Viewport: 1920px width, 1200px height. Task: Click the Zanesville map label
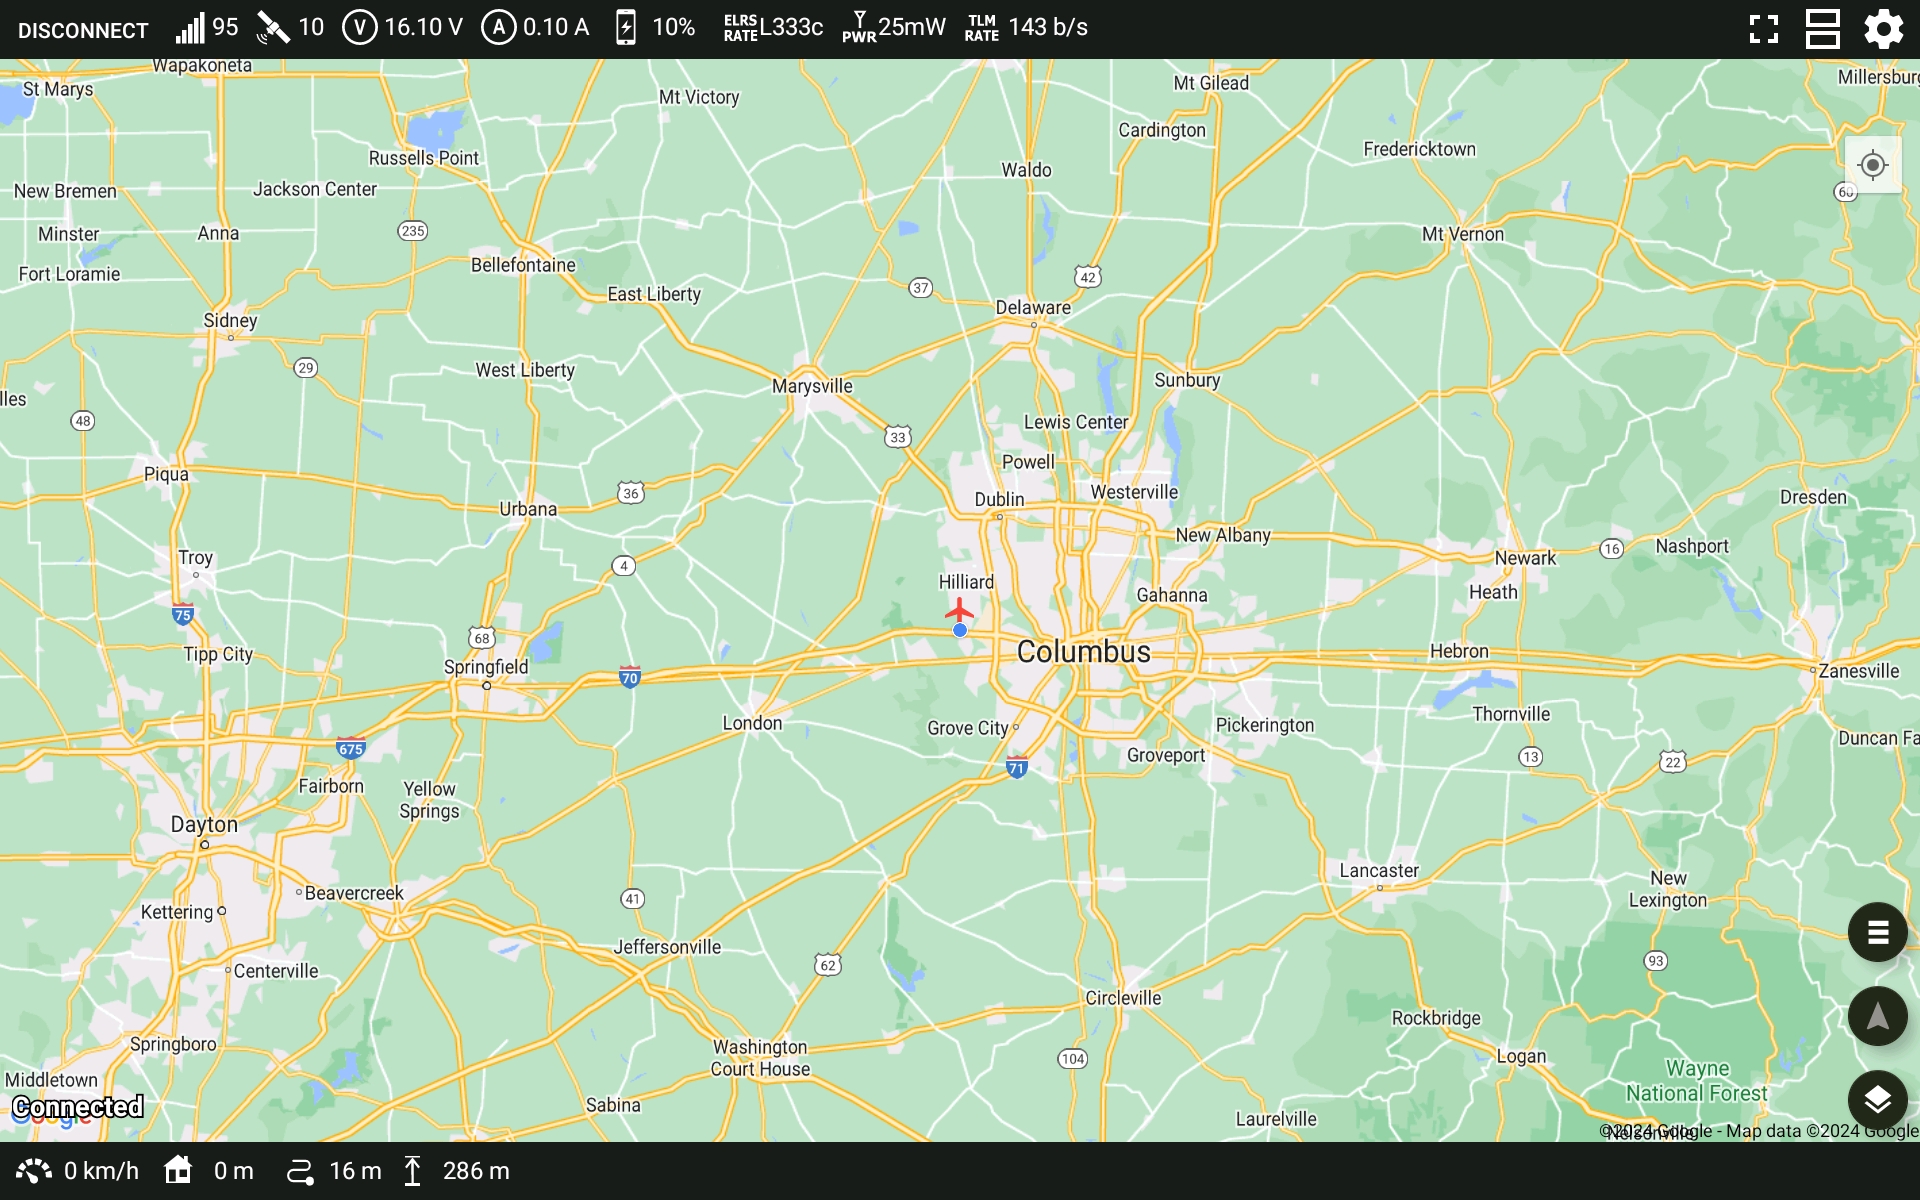click(x=1858, y=671)
